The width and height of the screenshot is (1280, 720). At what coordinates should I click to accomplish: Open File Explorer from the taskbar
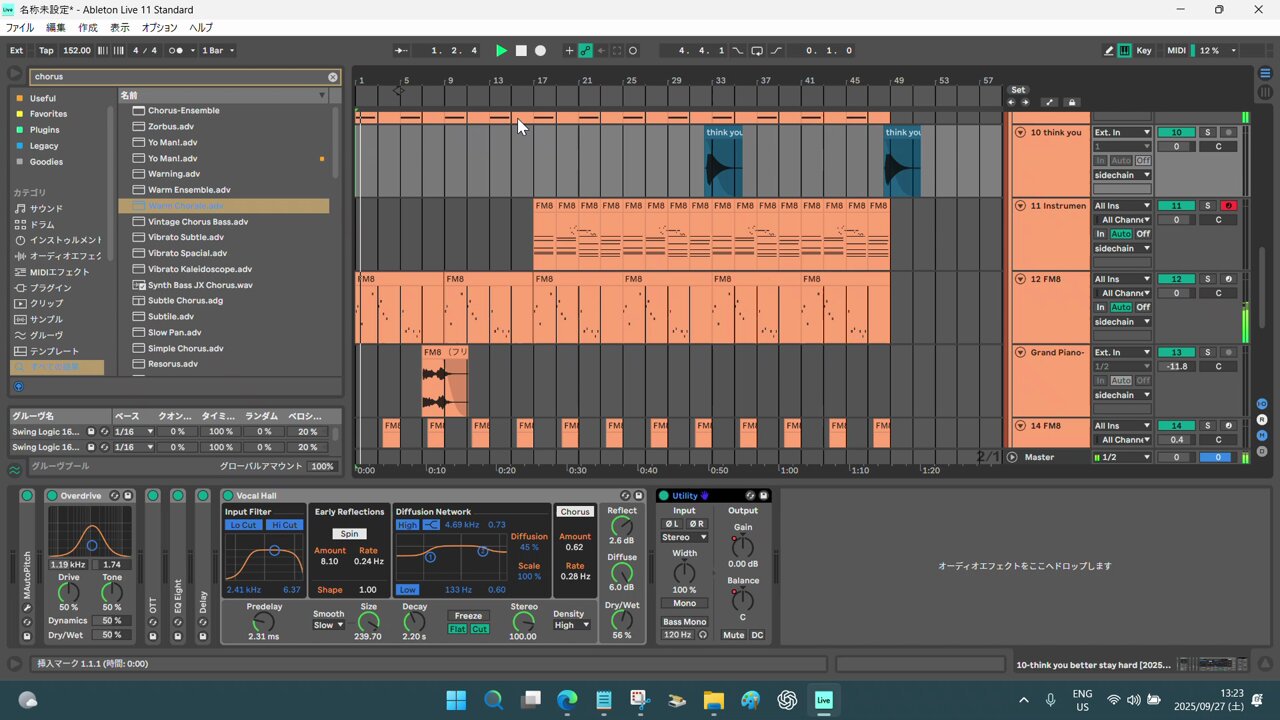[713, 700]
